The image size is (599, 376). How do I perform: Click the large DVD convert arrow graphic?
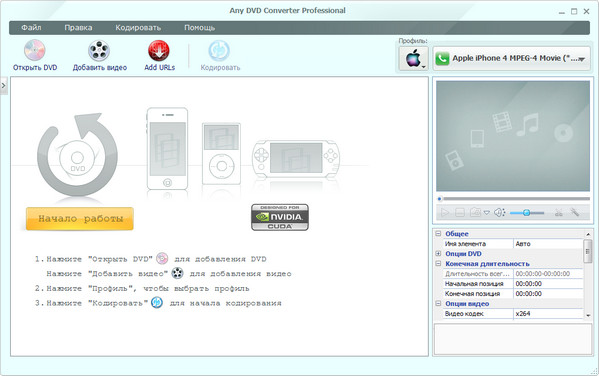click(x=77, y=155)
